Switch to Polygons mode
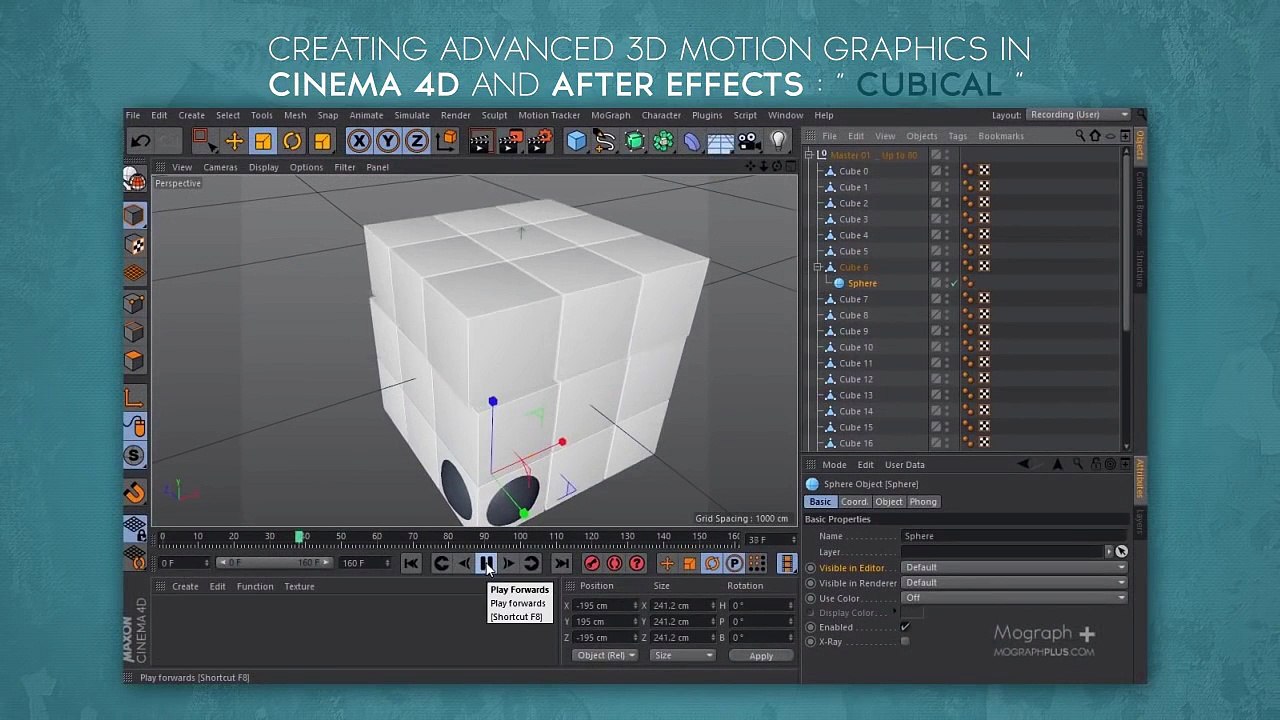Viewport: 1280px width, 720px height. click(134, 360)
